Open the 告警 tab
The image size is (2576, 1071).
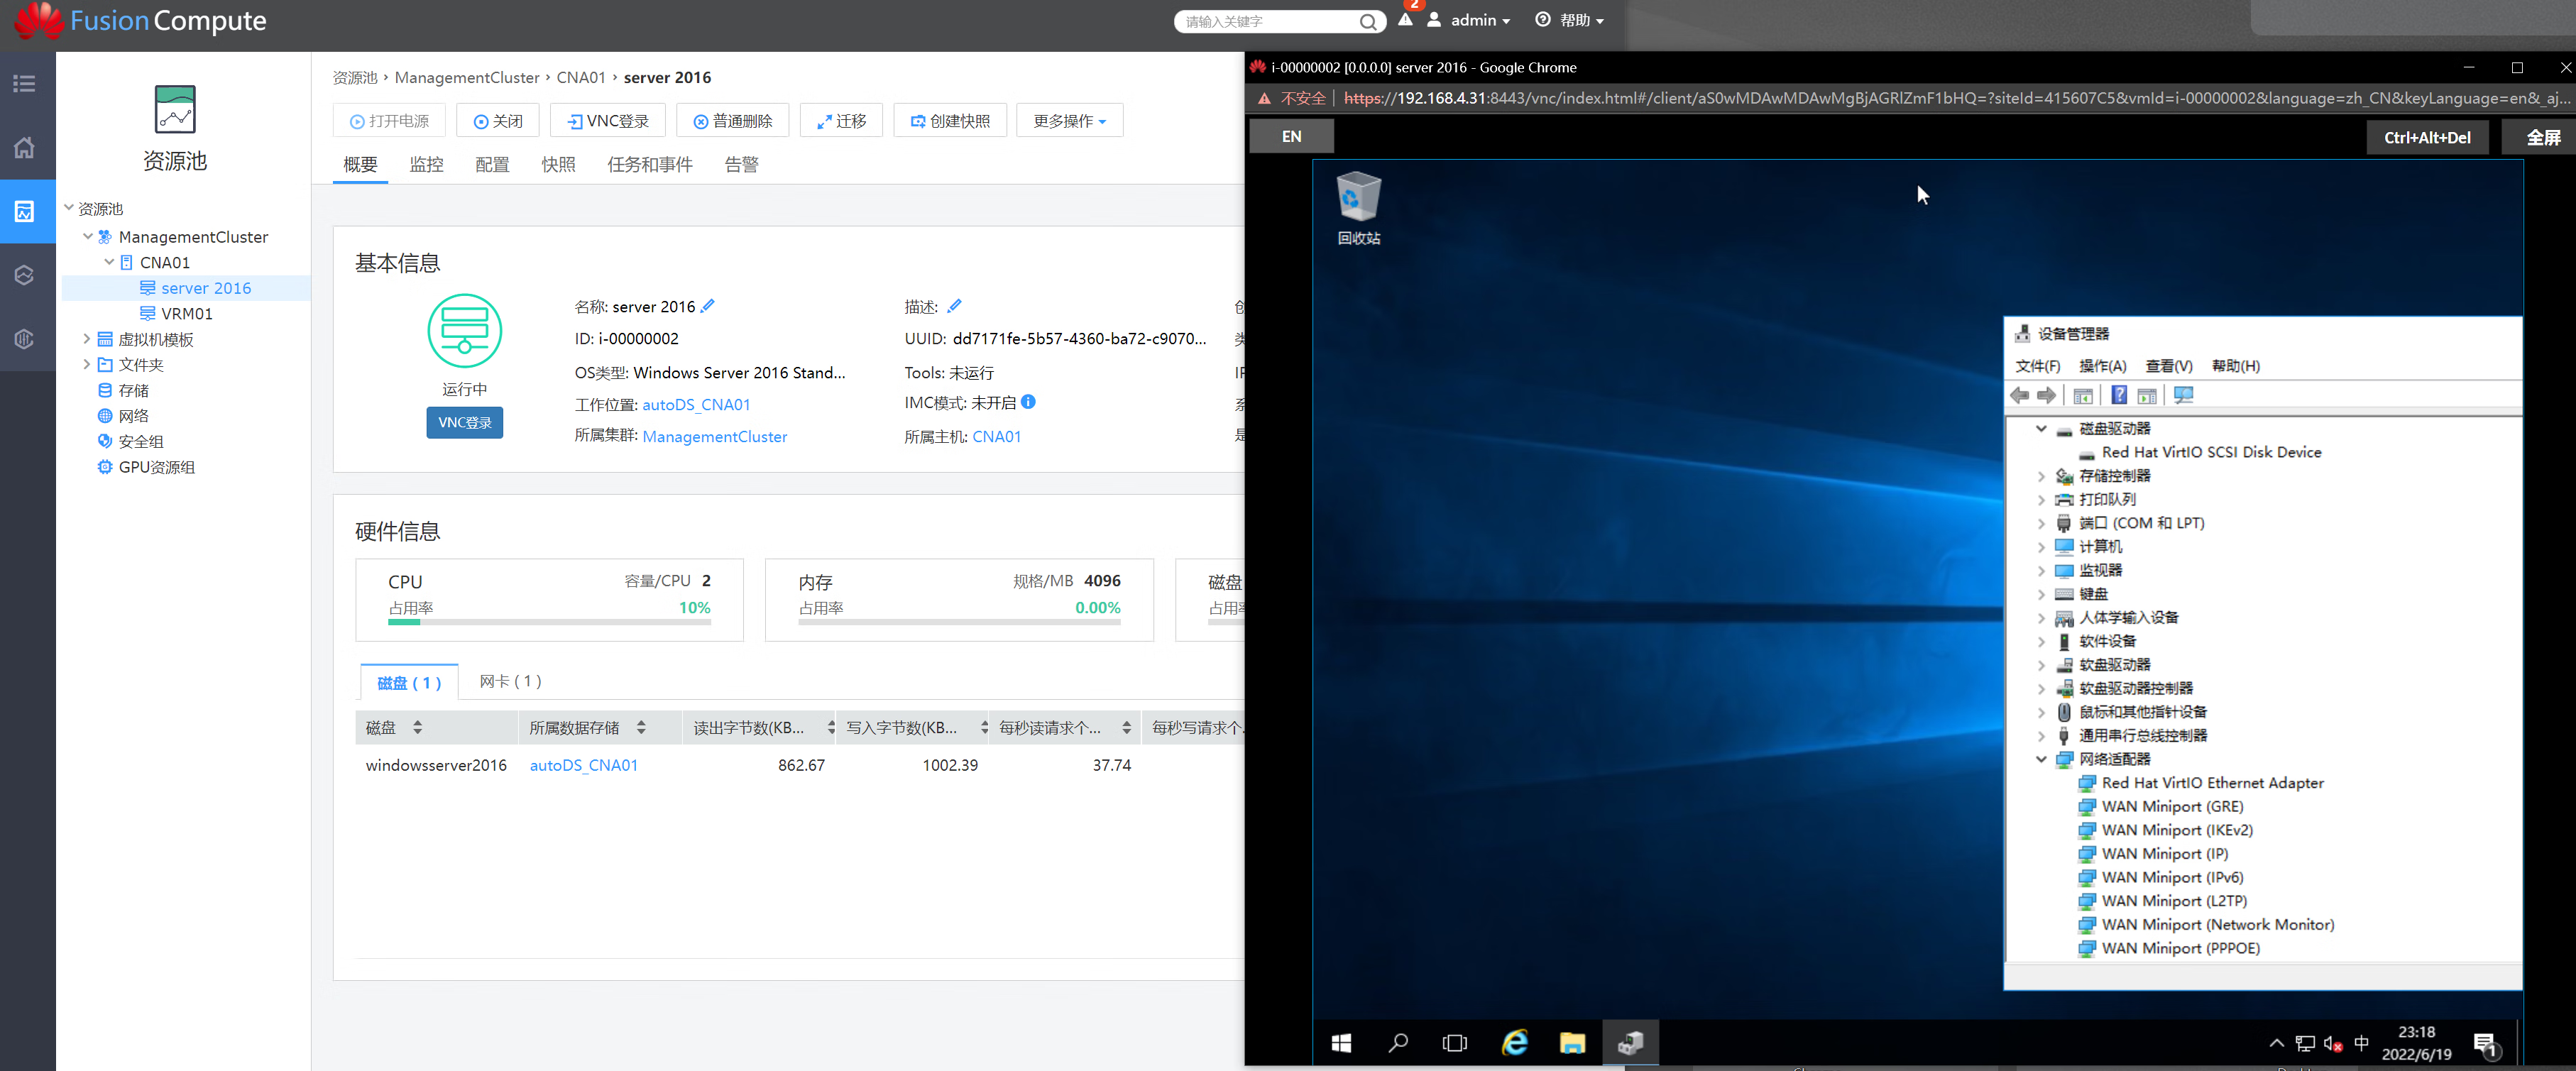pyautogui.click(x=741, y=164)
